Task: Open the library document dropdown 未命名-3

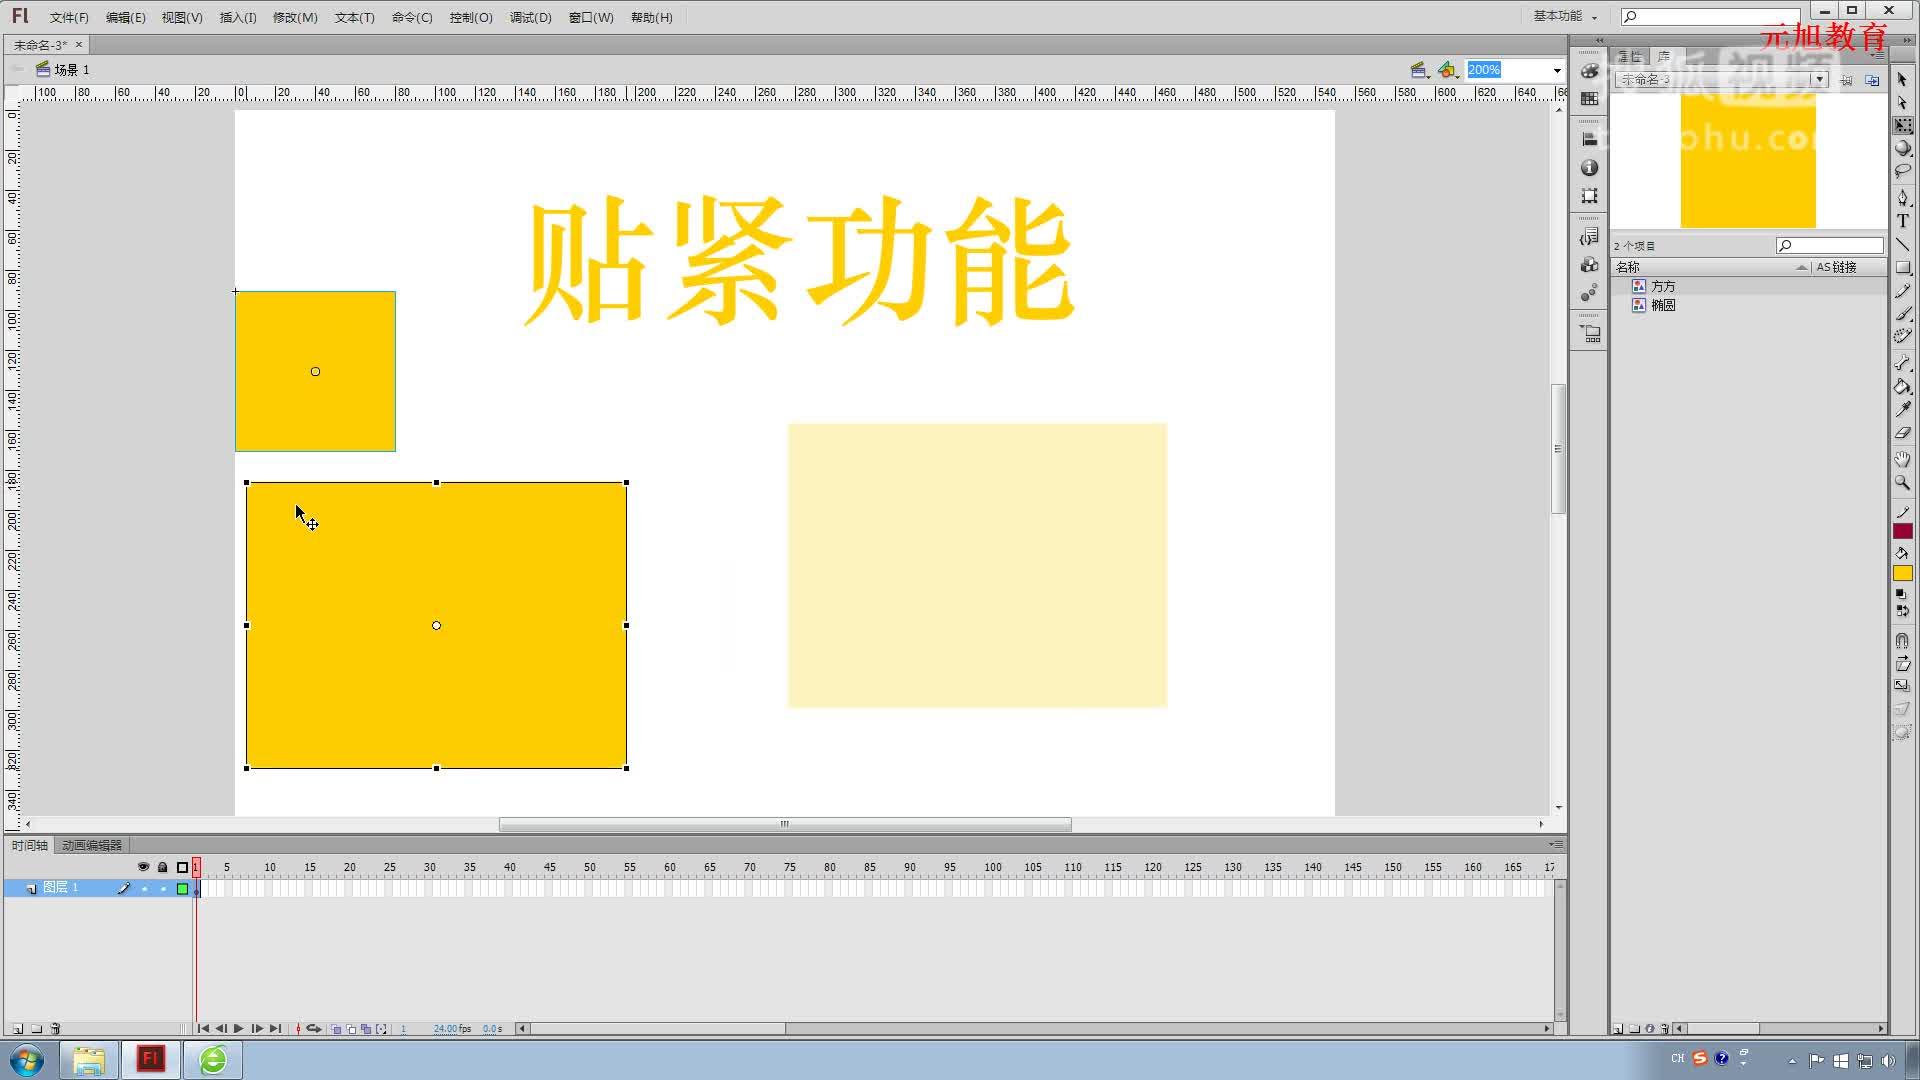Action: (1819, 80)
